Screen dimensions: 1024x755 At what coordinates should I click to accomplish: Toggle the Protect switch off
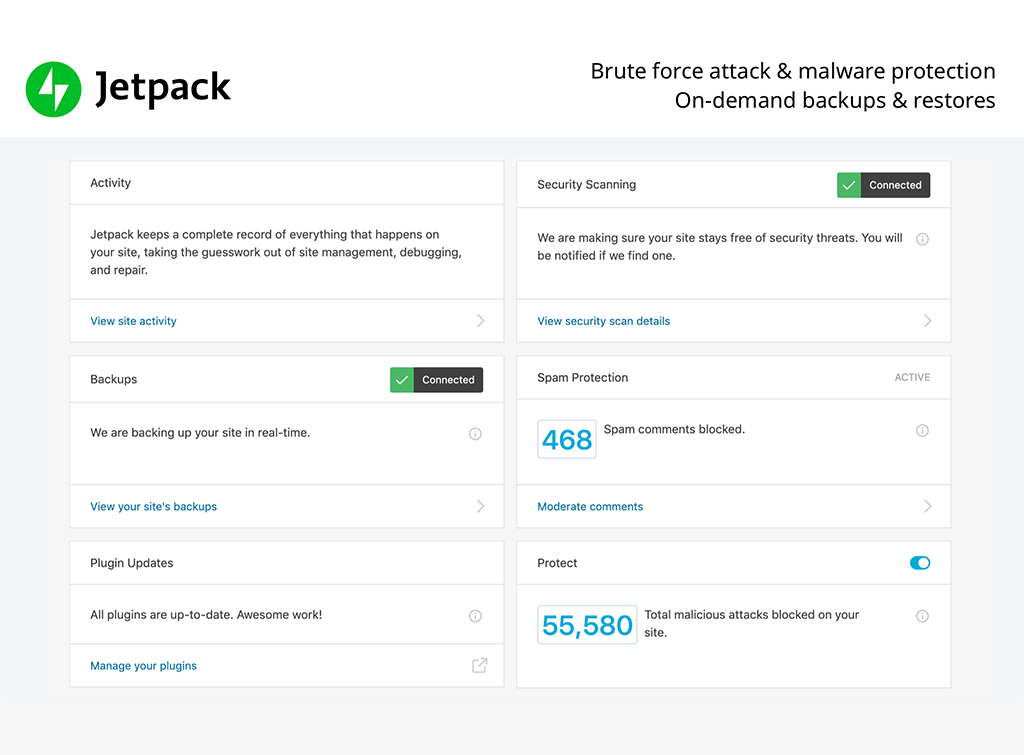coord(920,563)
